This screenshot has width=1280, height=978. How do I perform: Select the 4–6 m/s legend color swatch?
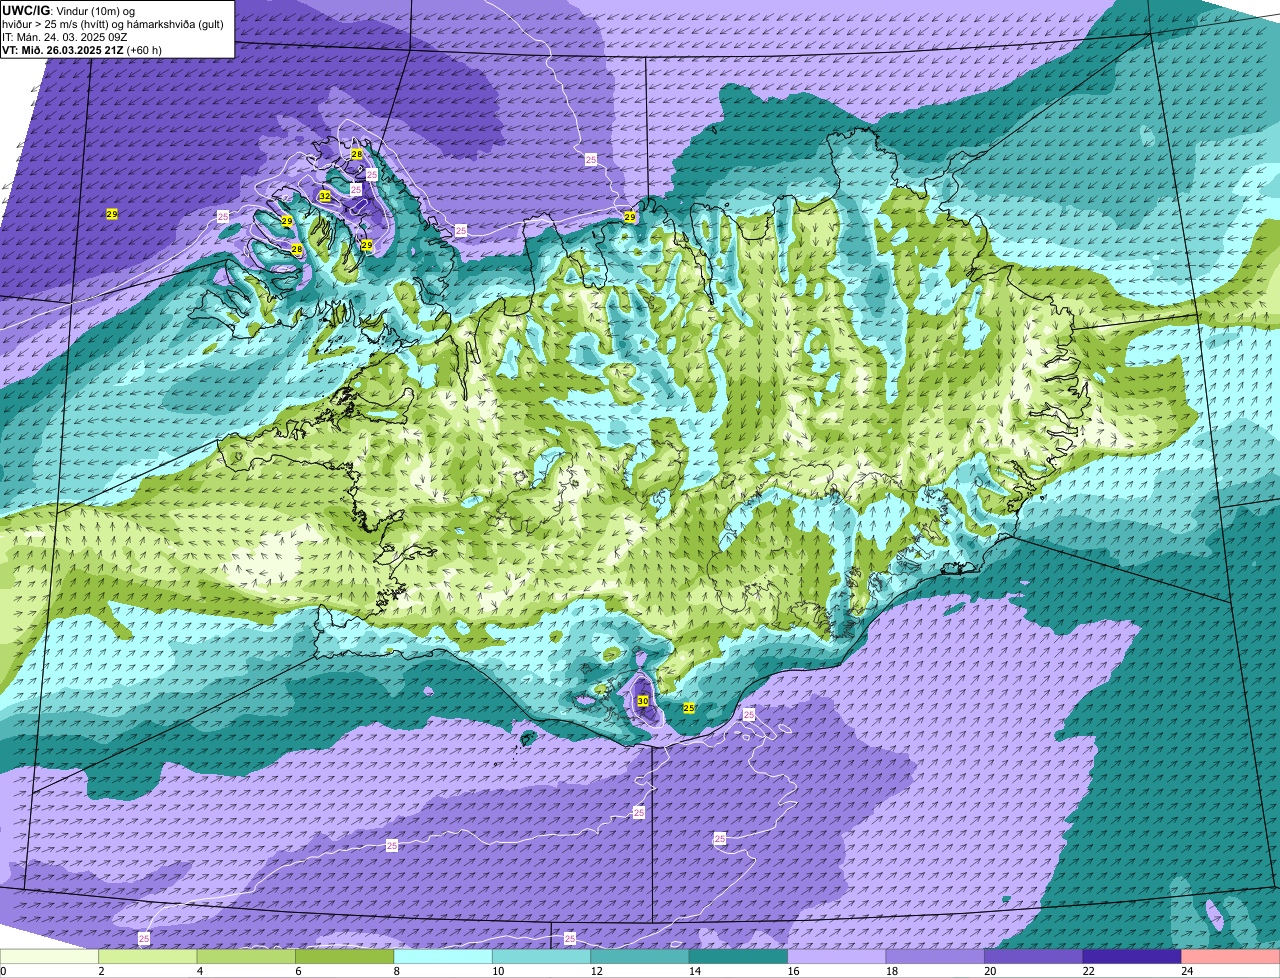(246, 957)
